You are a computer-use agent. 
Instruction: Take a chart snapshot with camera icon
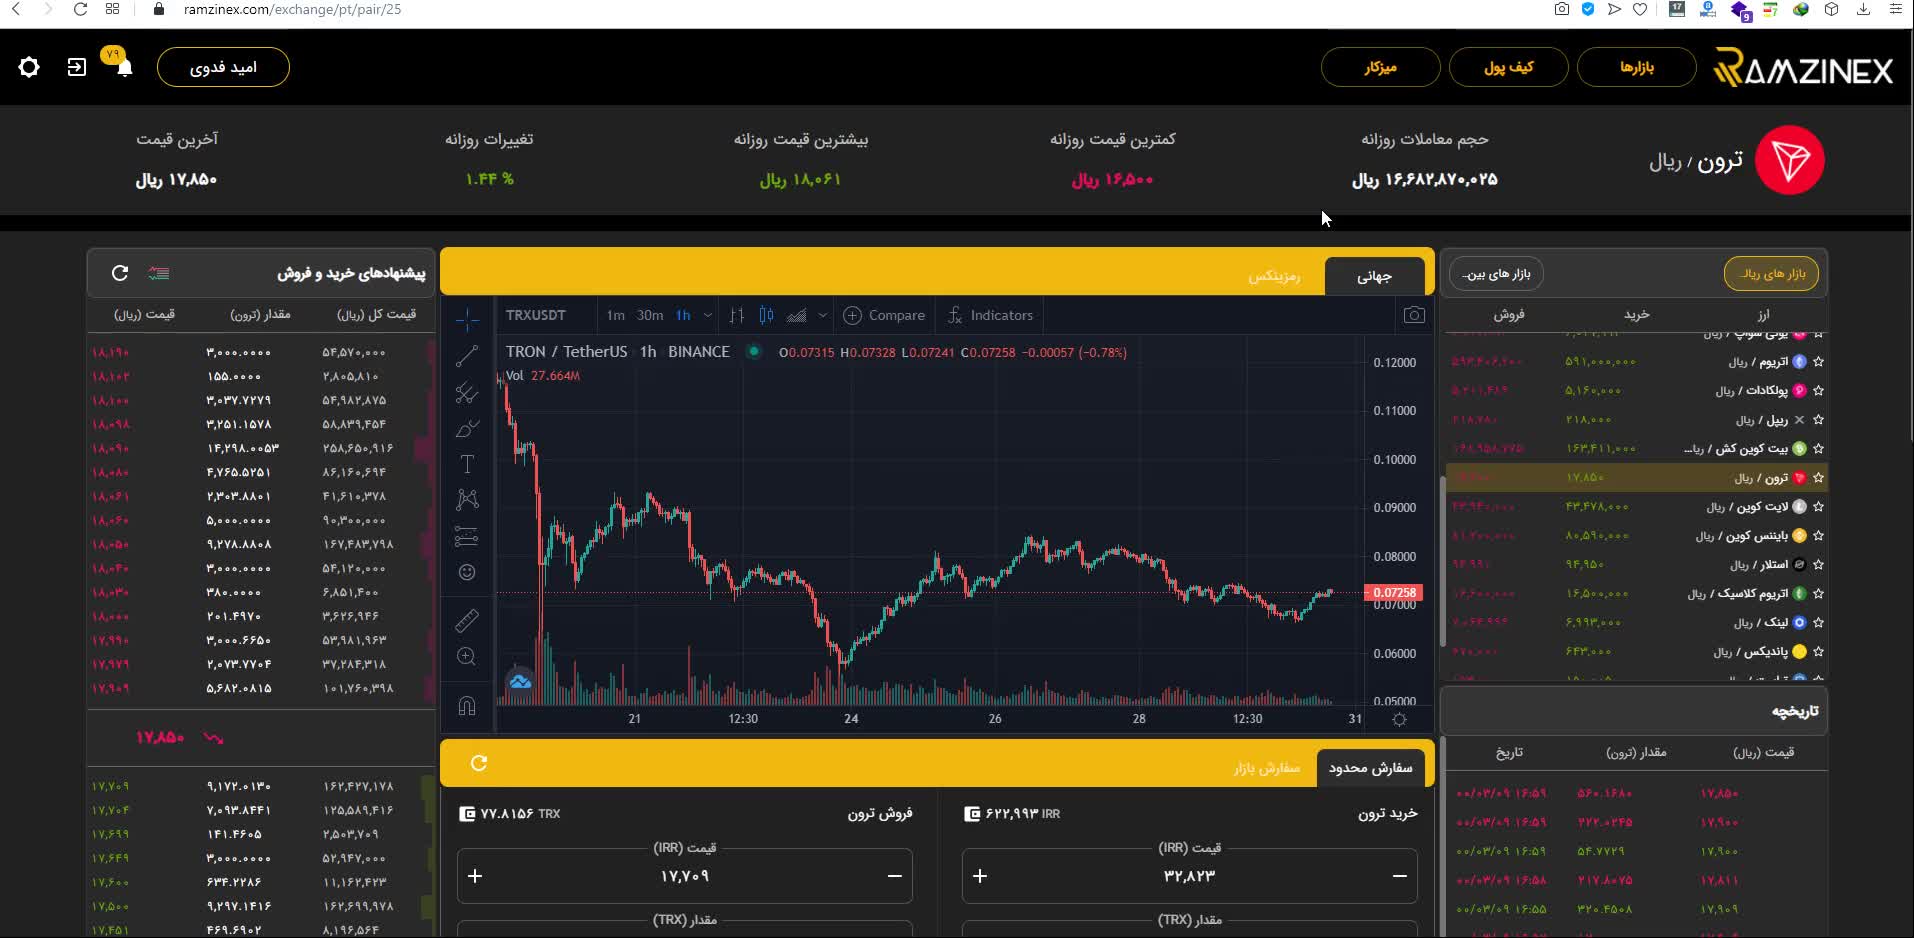(x=1414, y=315)
